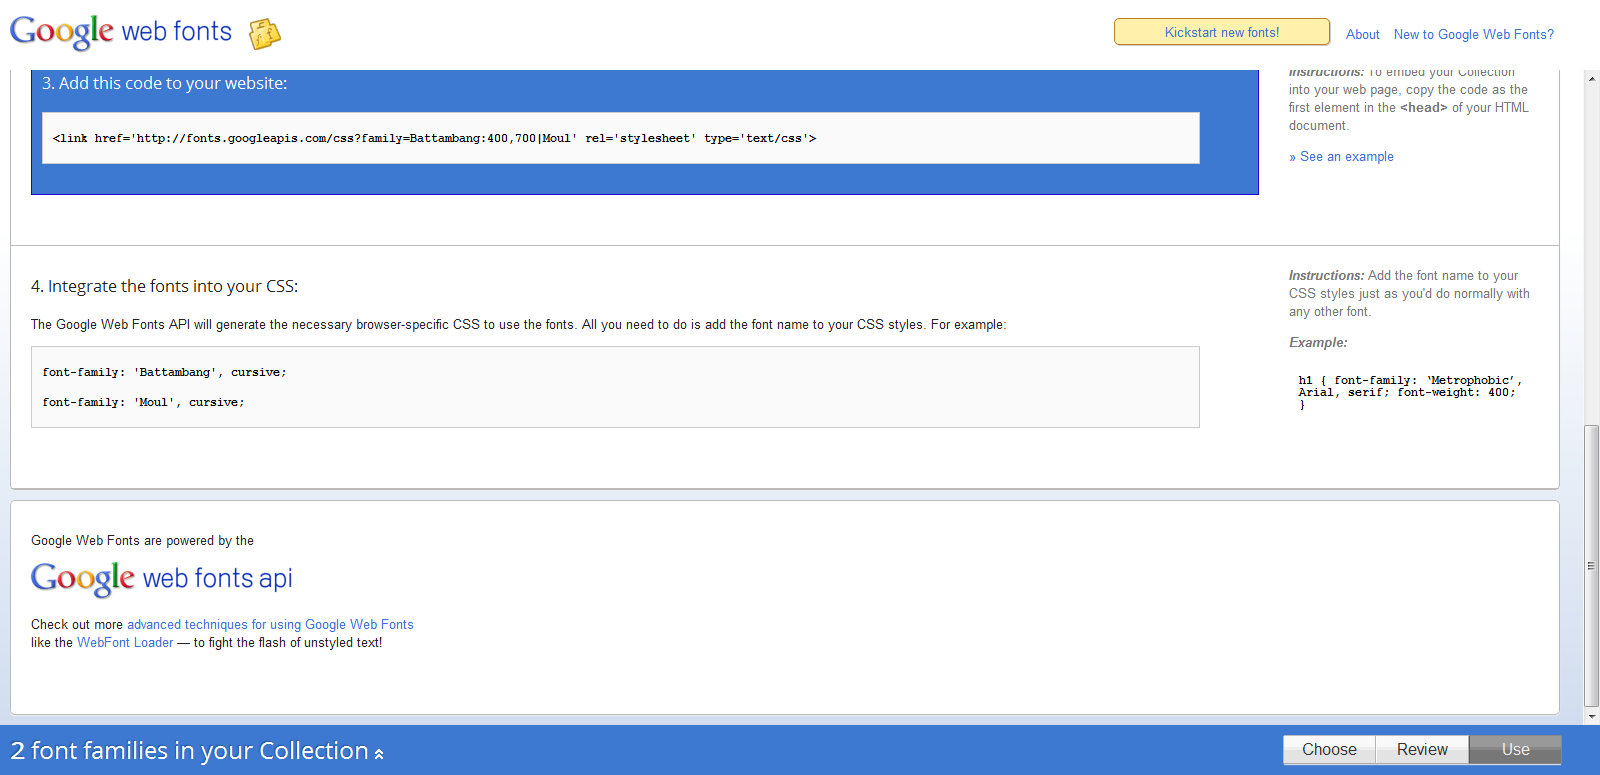Open the WebFont Loader link

point(125,643)
